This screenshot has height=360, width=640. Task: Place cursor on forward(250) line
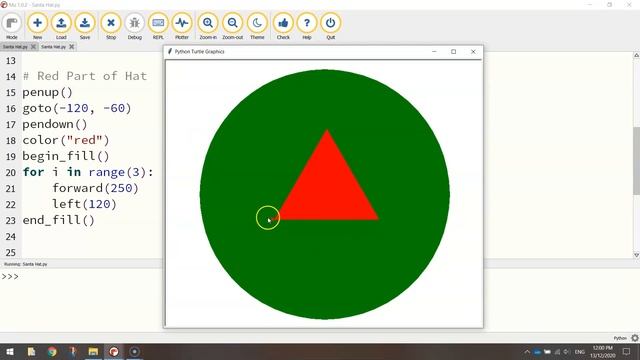(x=96, y=188)
